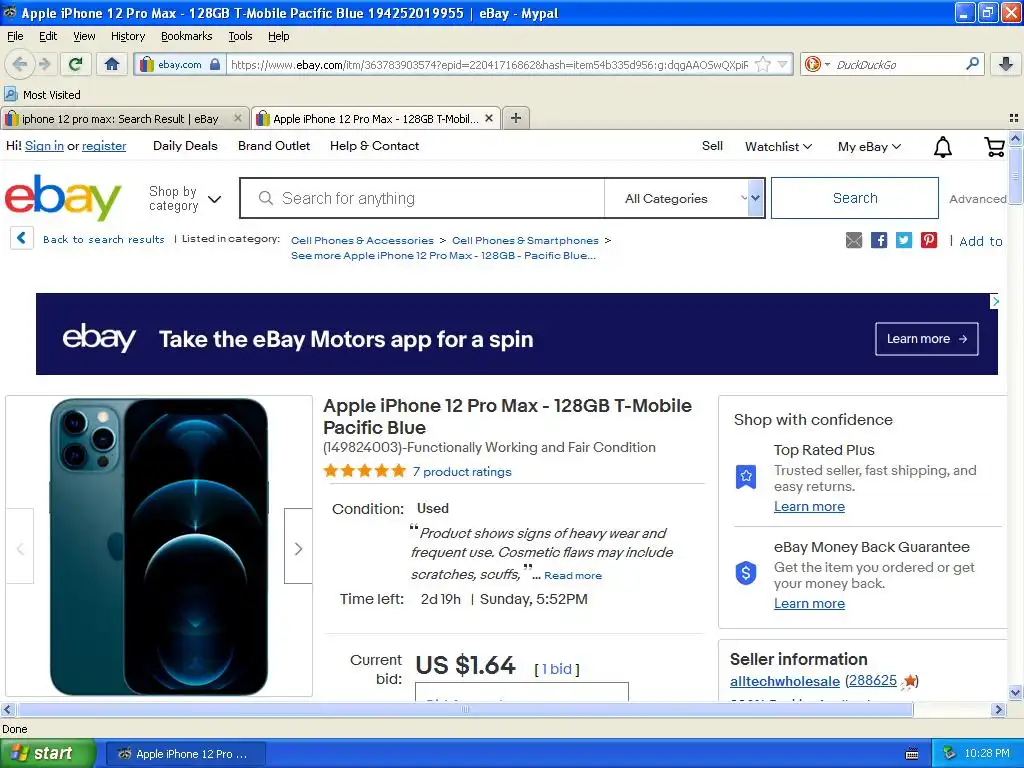This screenshot has width=1024, height=768.
Task: Open the View menu
Action: pyautogui.click(x=84, y=36)
